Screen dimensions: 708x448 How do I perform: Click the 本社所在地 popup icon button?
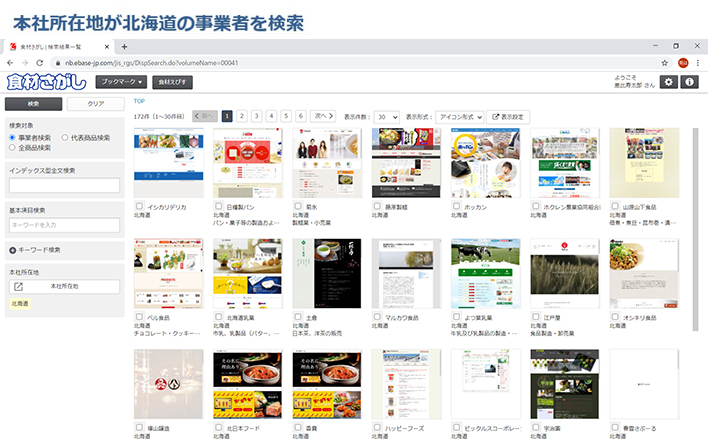coord(64,286)
